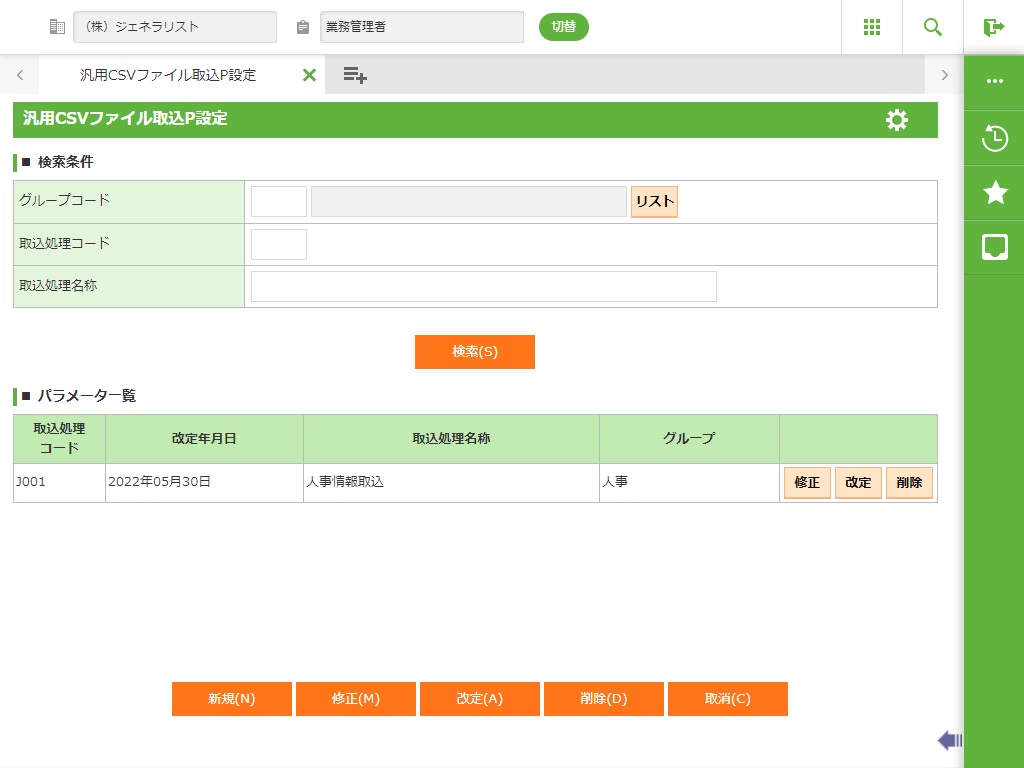Click the search magnifier icon in header
The height and width of the screenshot is (768, 1024).
933,27
